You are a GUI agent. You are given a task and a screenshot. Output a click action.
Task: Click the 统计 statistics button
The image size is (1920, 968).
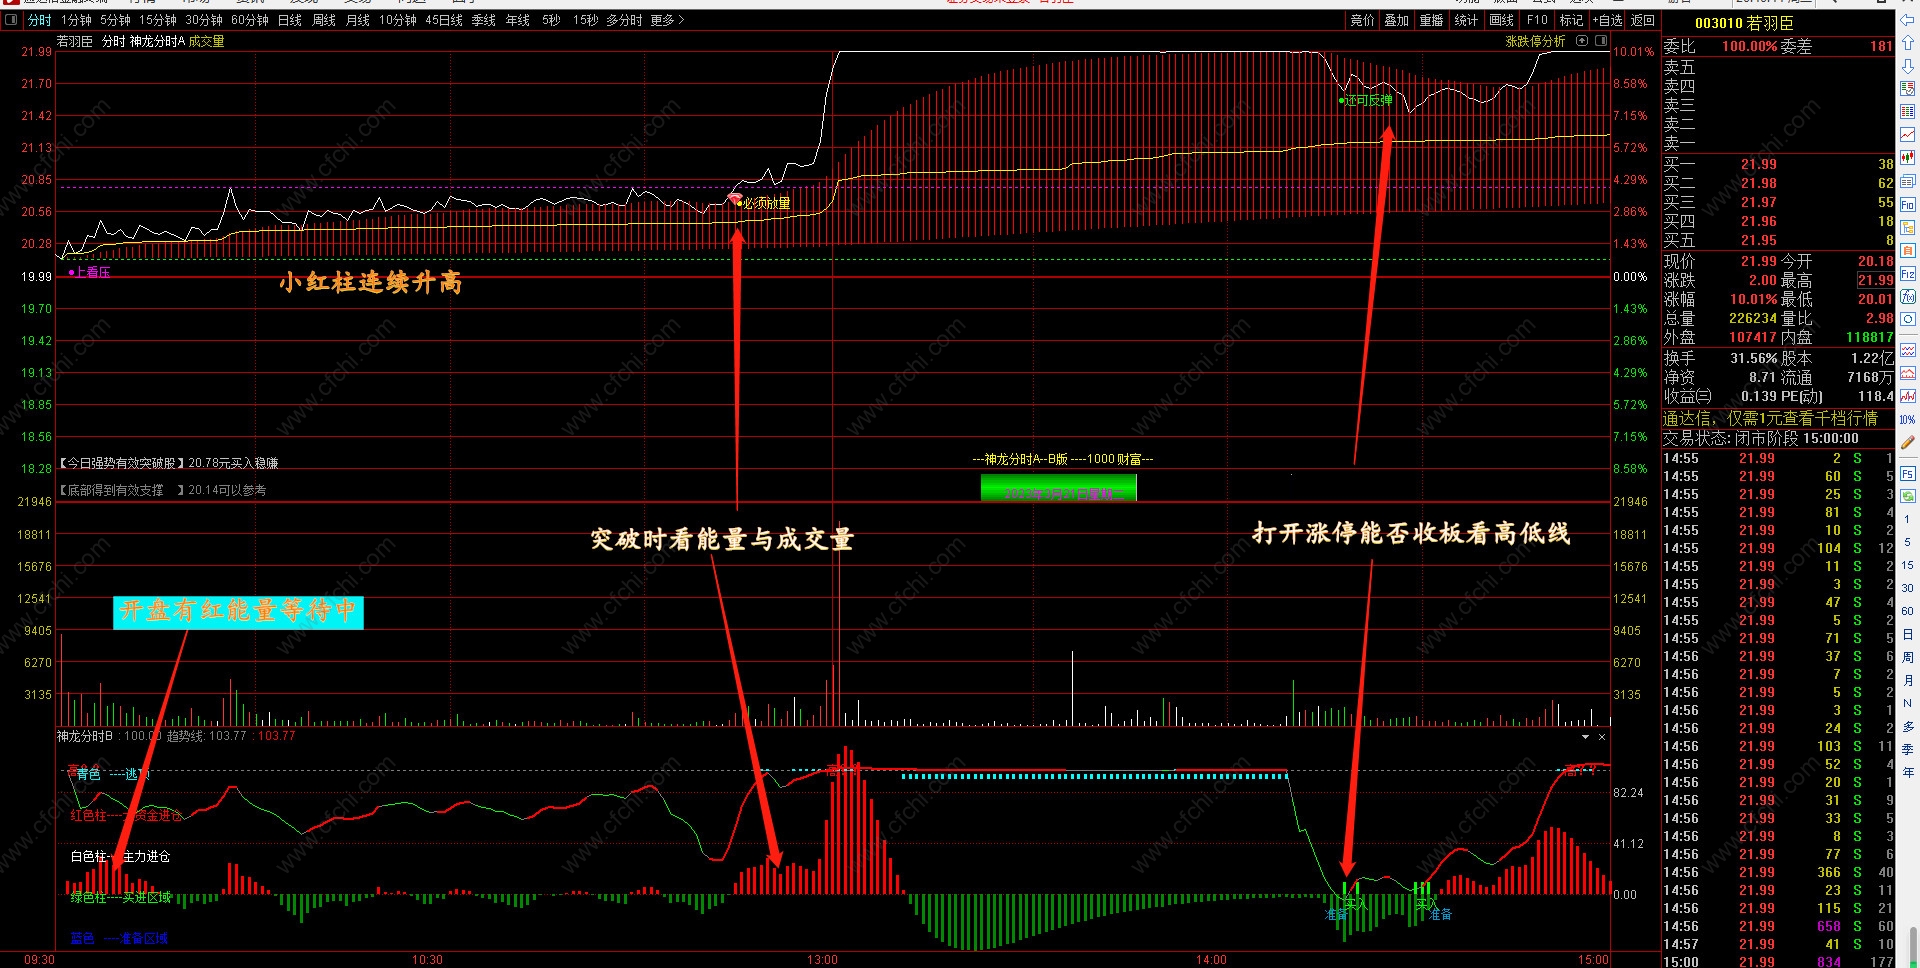coord(1467,20)
